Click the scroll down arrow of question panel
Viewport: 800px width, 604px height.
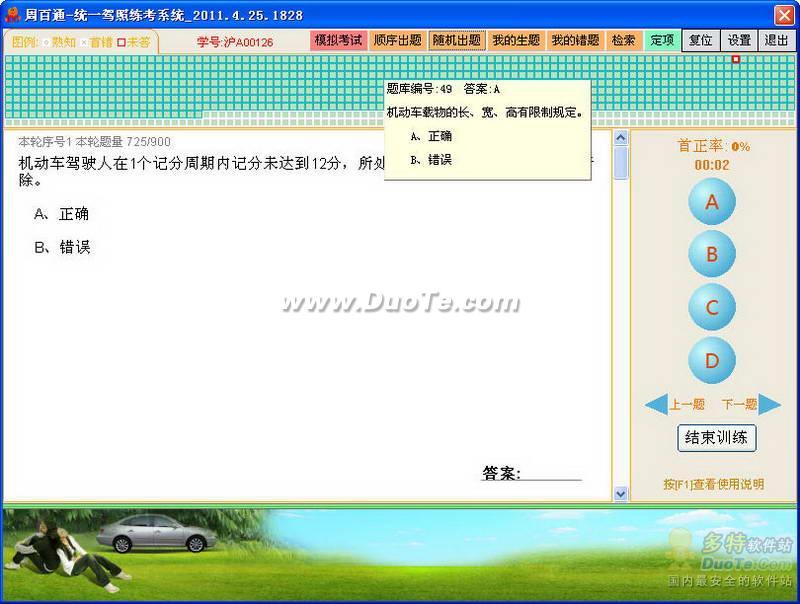(620, 493)
